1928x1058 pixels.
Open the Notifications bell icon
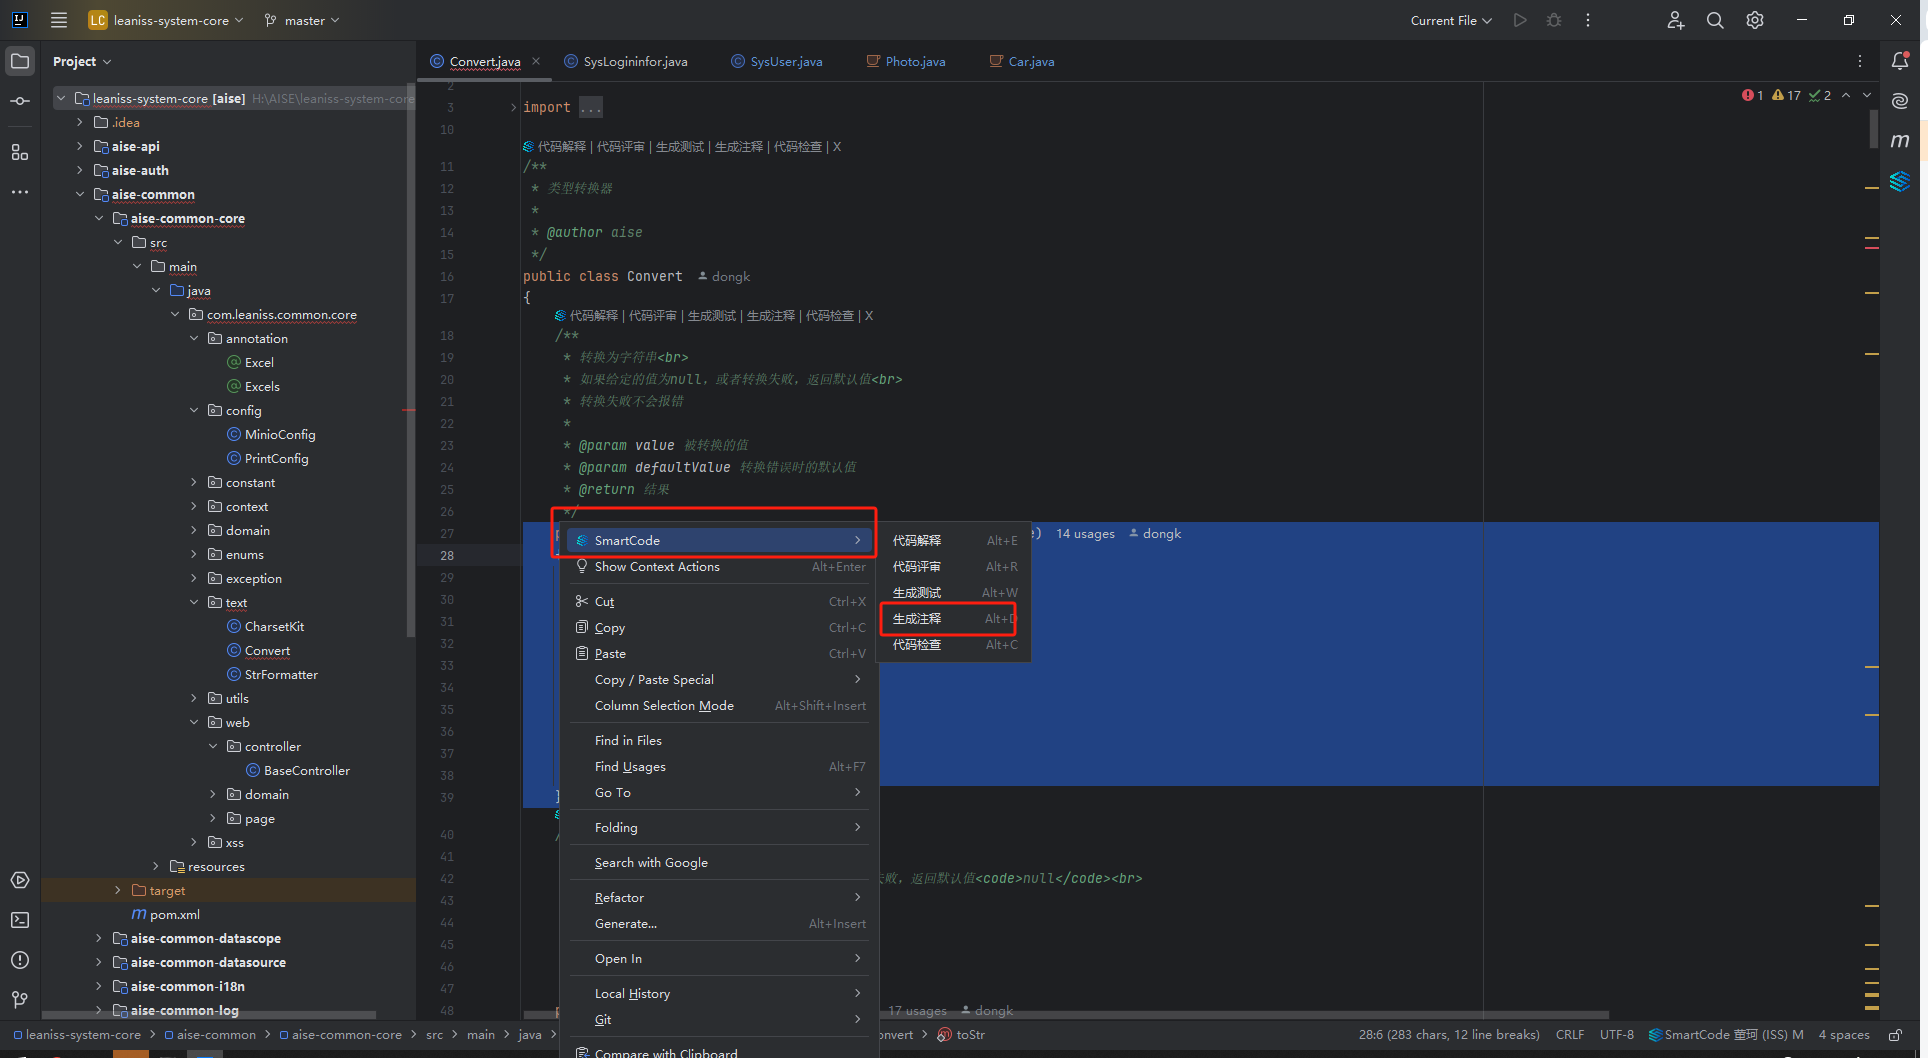click(1900, 61)
